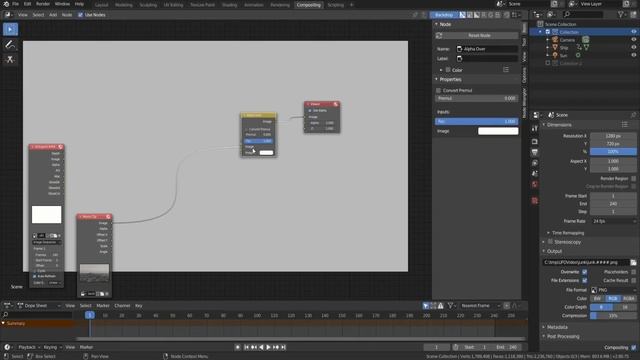Image resolution: width=640 pixels, height=360 pixels.
Task: Select BW color mode button
Action: pyautogui.click(x=598, y=298)
